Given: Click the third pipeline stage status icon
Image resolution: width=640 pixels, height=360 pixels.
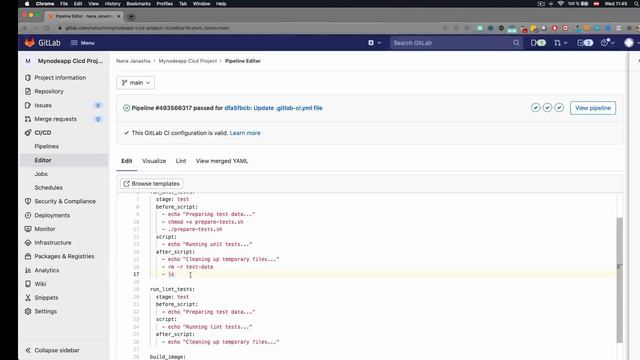Looking at the screenshot, I should pos(559,108).
